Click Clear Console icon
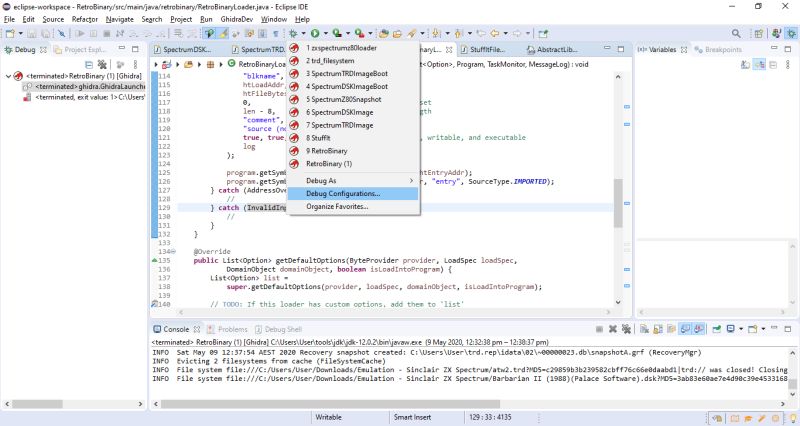Image resolution: width=800 pixels, height=426 pixels. 644,329
